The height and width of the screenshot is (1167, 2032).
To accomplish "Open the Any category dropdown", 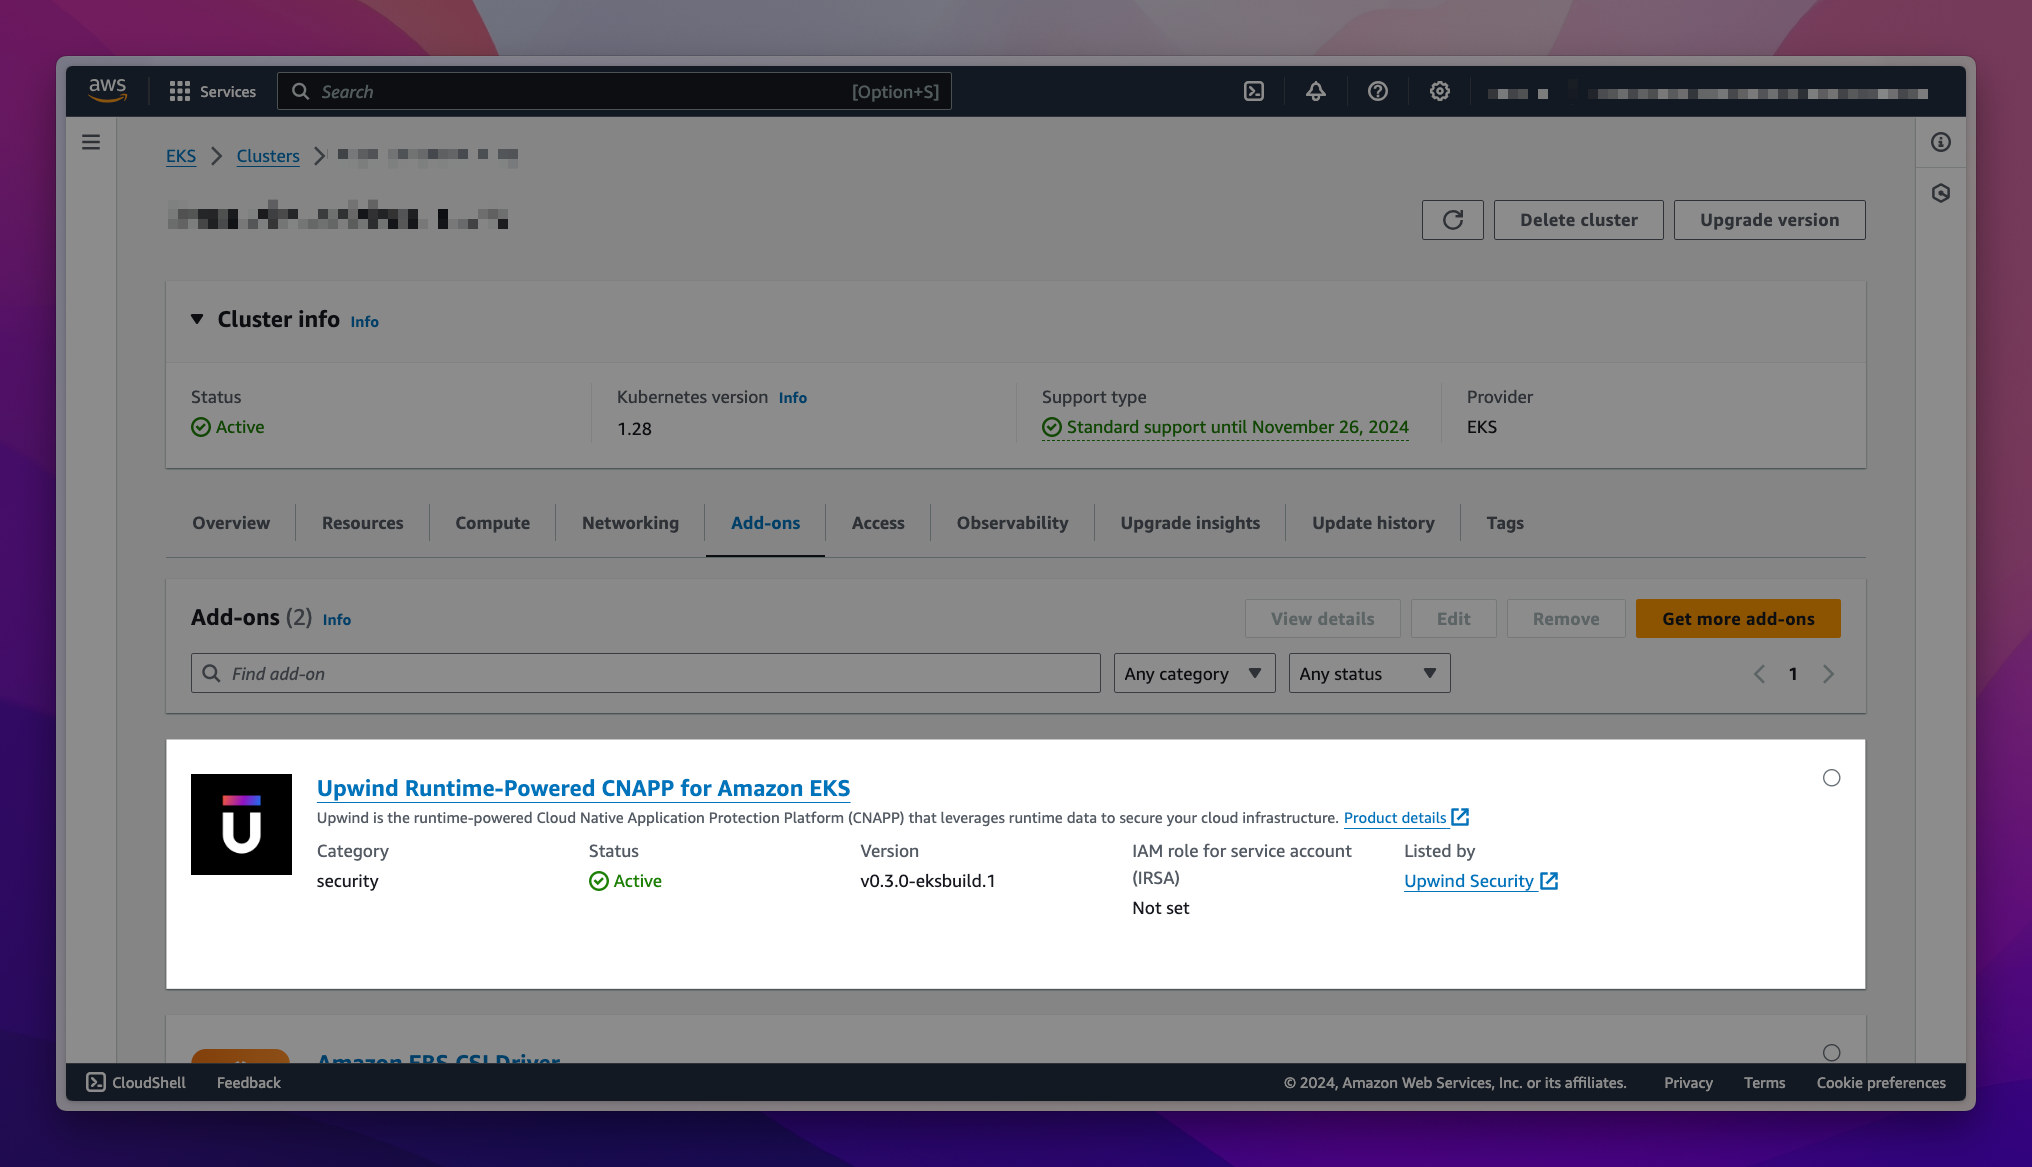I will 1194,673.
